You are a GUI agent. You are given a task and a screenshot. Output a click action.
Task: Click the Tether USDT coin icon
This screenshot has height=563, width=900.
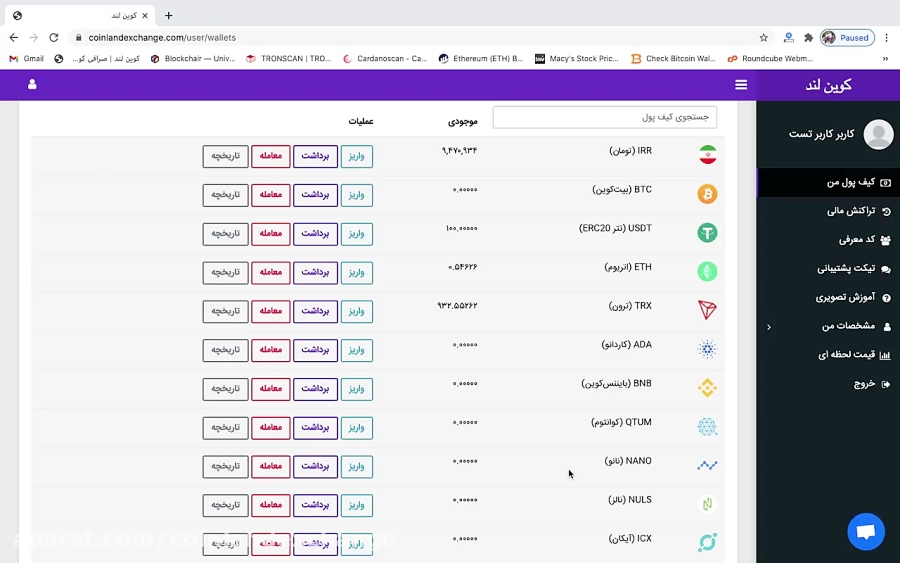[707, 232]
